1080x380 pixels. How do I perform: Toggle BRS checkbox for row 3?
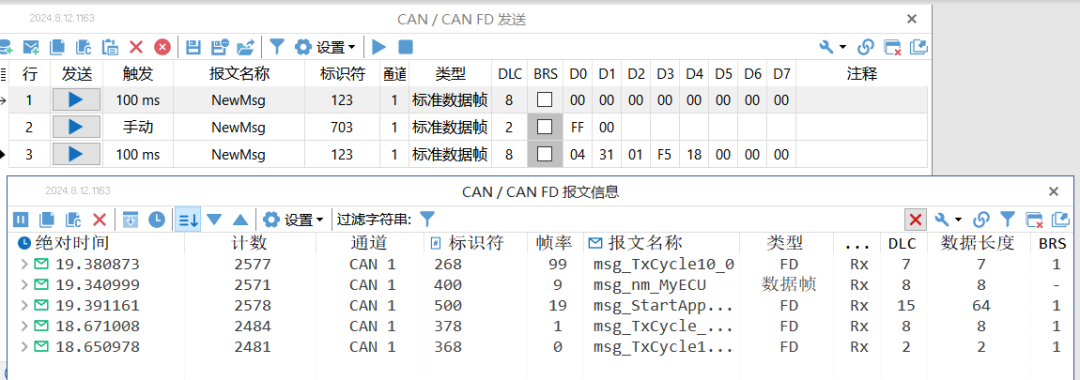pos(545,154)
